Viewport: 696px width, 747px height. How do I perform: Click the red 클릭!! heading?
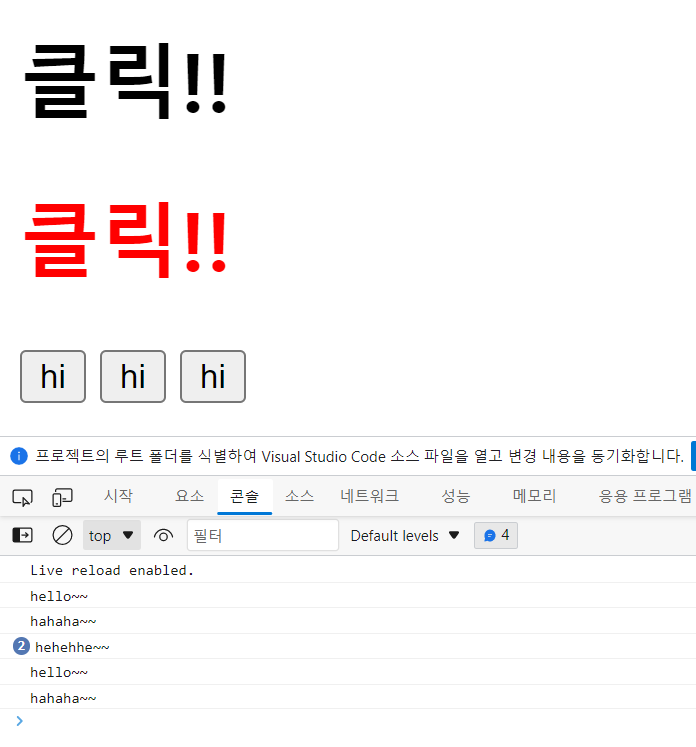[126, 240]
